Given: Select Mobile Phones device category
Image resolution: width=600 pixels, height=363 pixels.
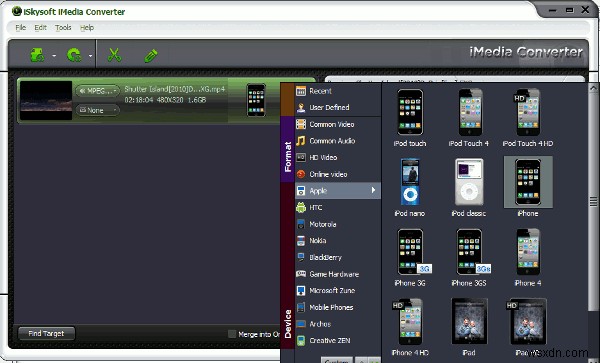Looking at the screenshot, I should click(x=338, y=307).
